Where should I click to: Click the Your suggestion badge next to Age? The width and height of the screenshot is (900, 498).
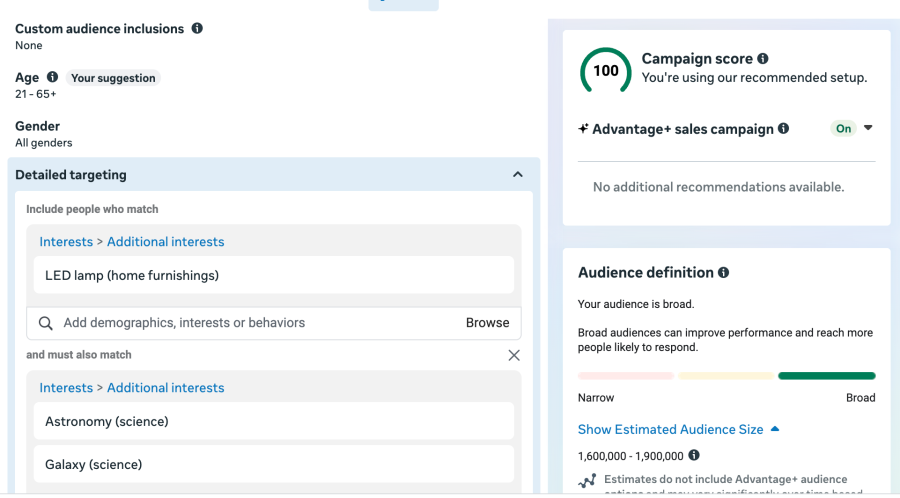pyautogui.click(x=113, y=78)
